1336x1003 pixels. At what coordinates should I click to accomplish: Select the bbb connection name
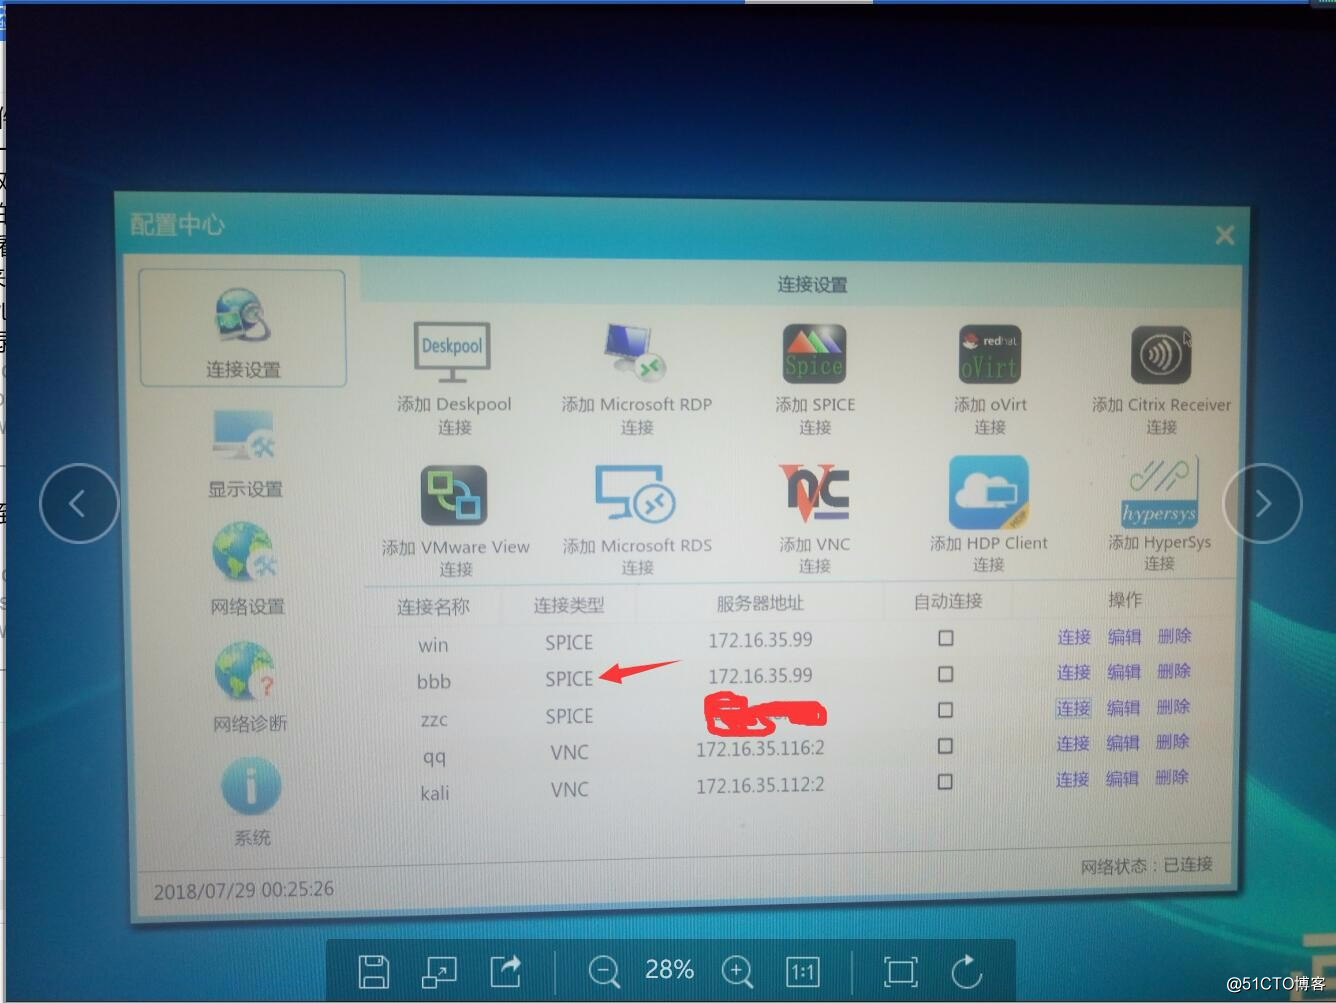[434, 682]
